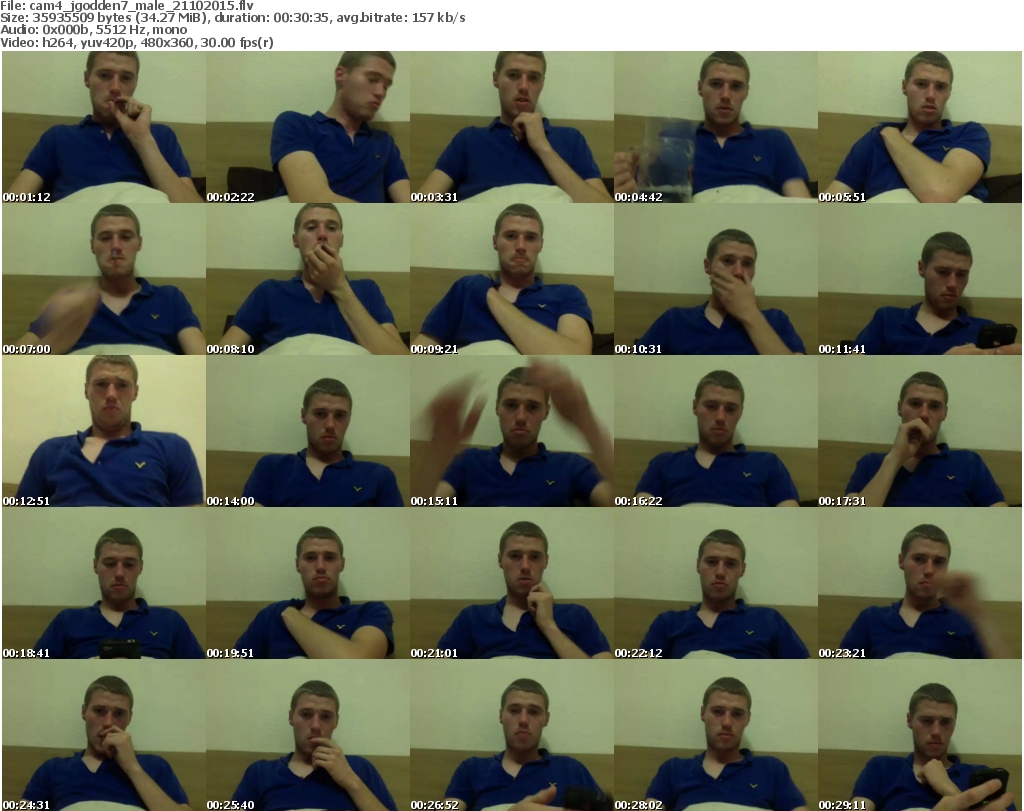Choose the 00:21:01 preview frame

pyautogui.click(x=511, y=583)
